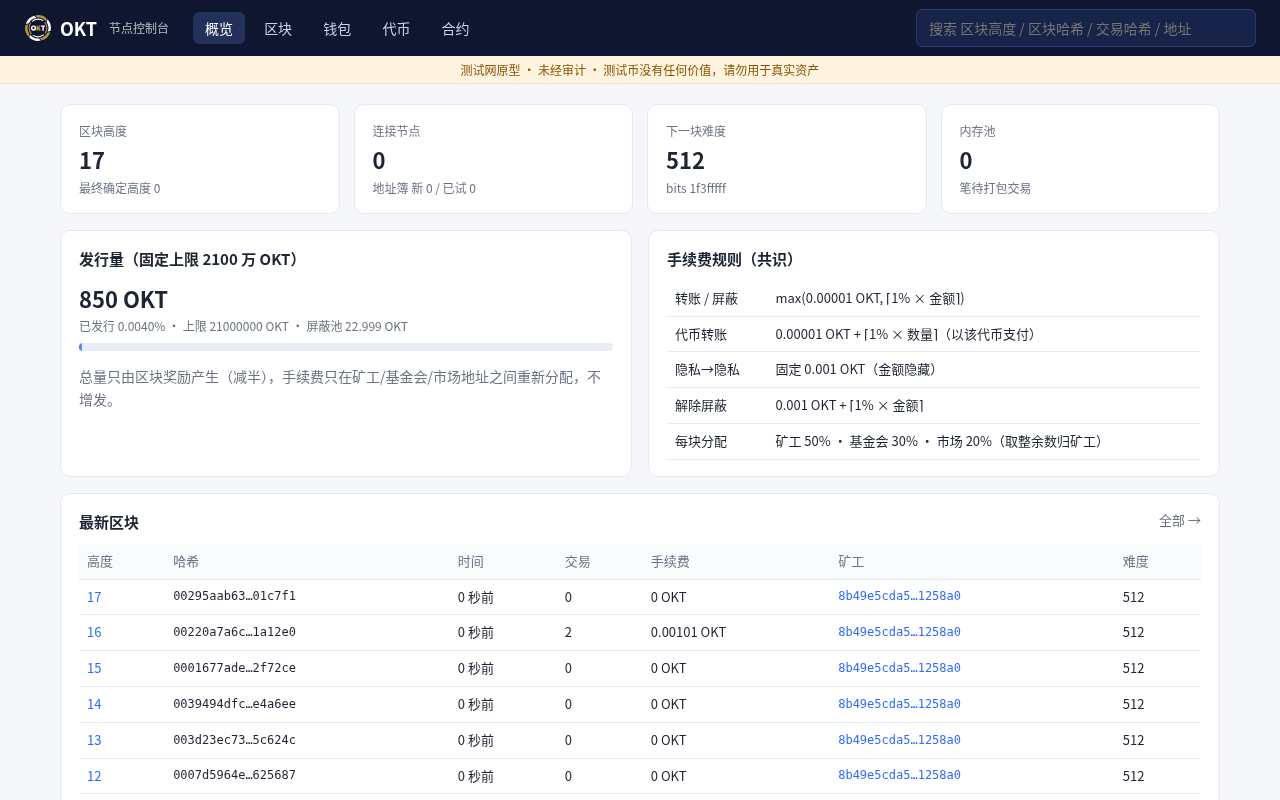This screenshot has width=1280, height=800.
Task: Go to the 代币 page
Action: click(396, 28)
